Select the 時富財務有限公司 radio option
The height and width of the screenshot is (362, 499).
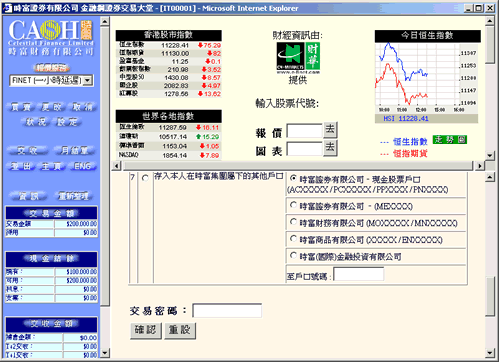[293, 222]
